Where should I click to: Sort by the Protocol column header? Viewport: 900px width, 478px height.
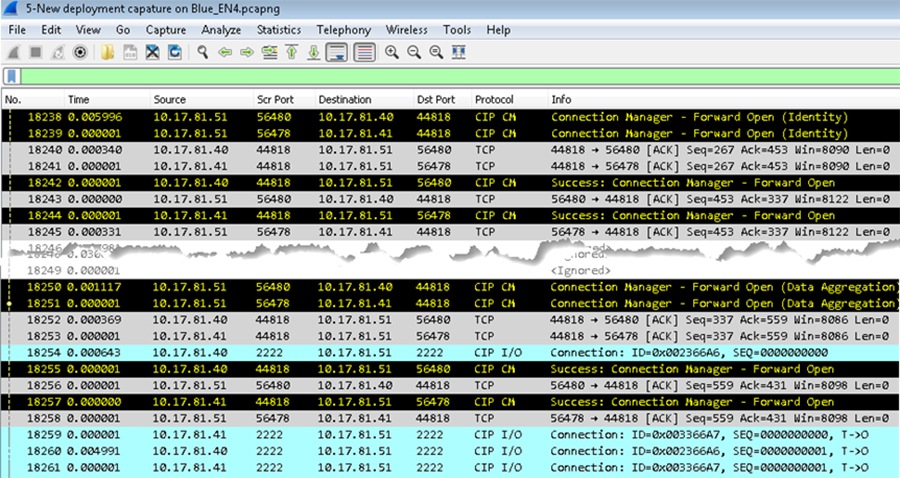[x=509, y=99]
